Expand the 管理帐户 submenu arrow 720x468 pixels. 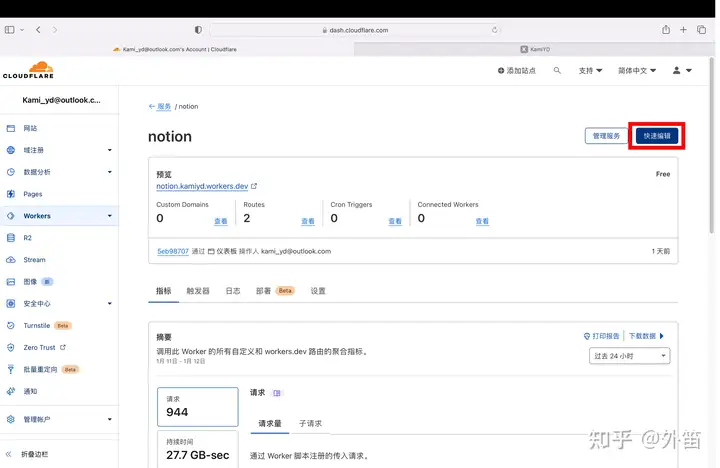coord(110,419)
